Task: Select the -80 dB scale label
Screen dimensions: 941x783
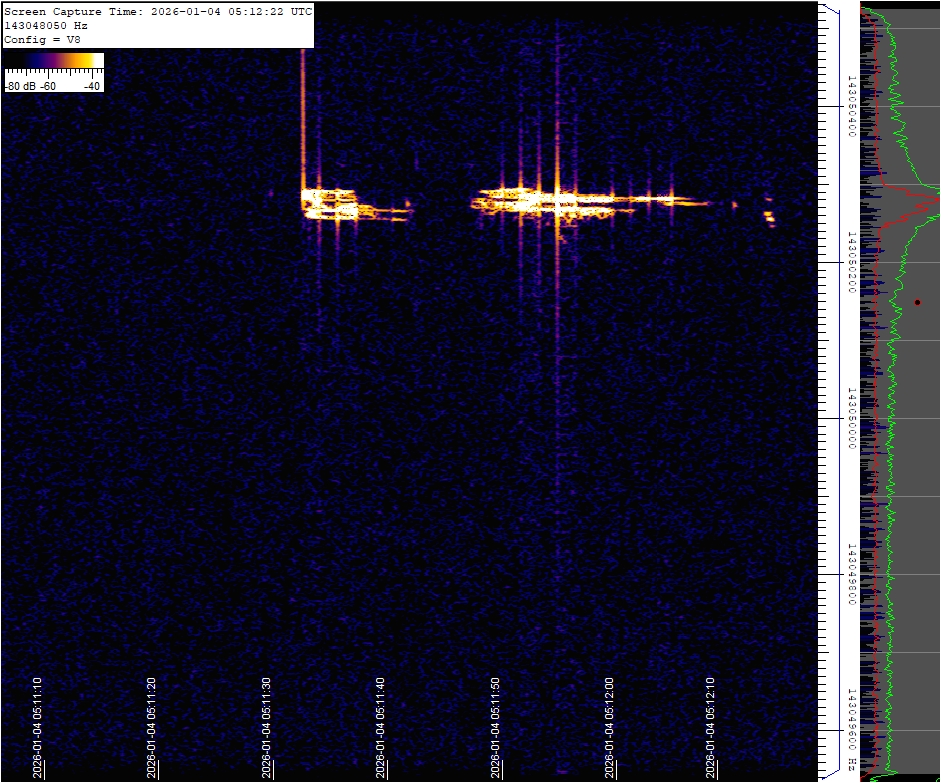Action: (x=21, y=86)
